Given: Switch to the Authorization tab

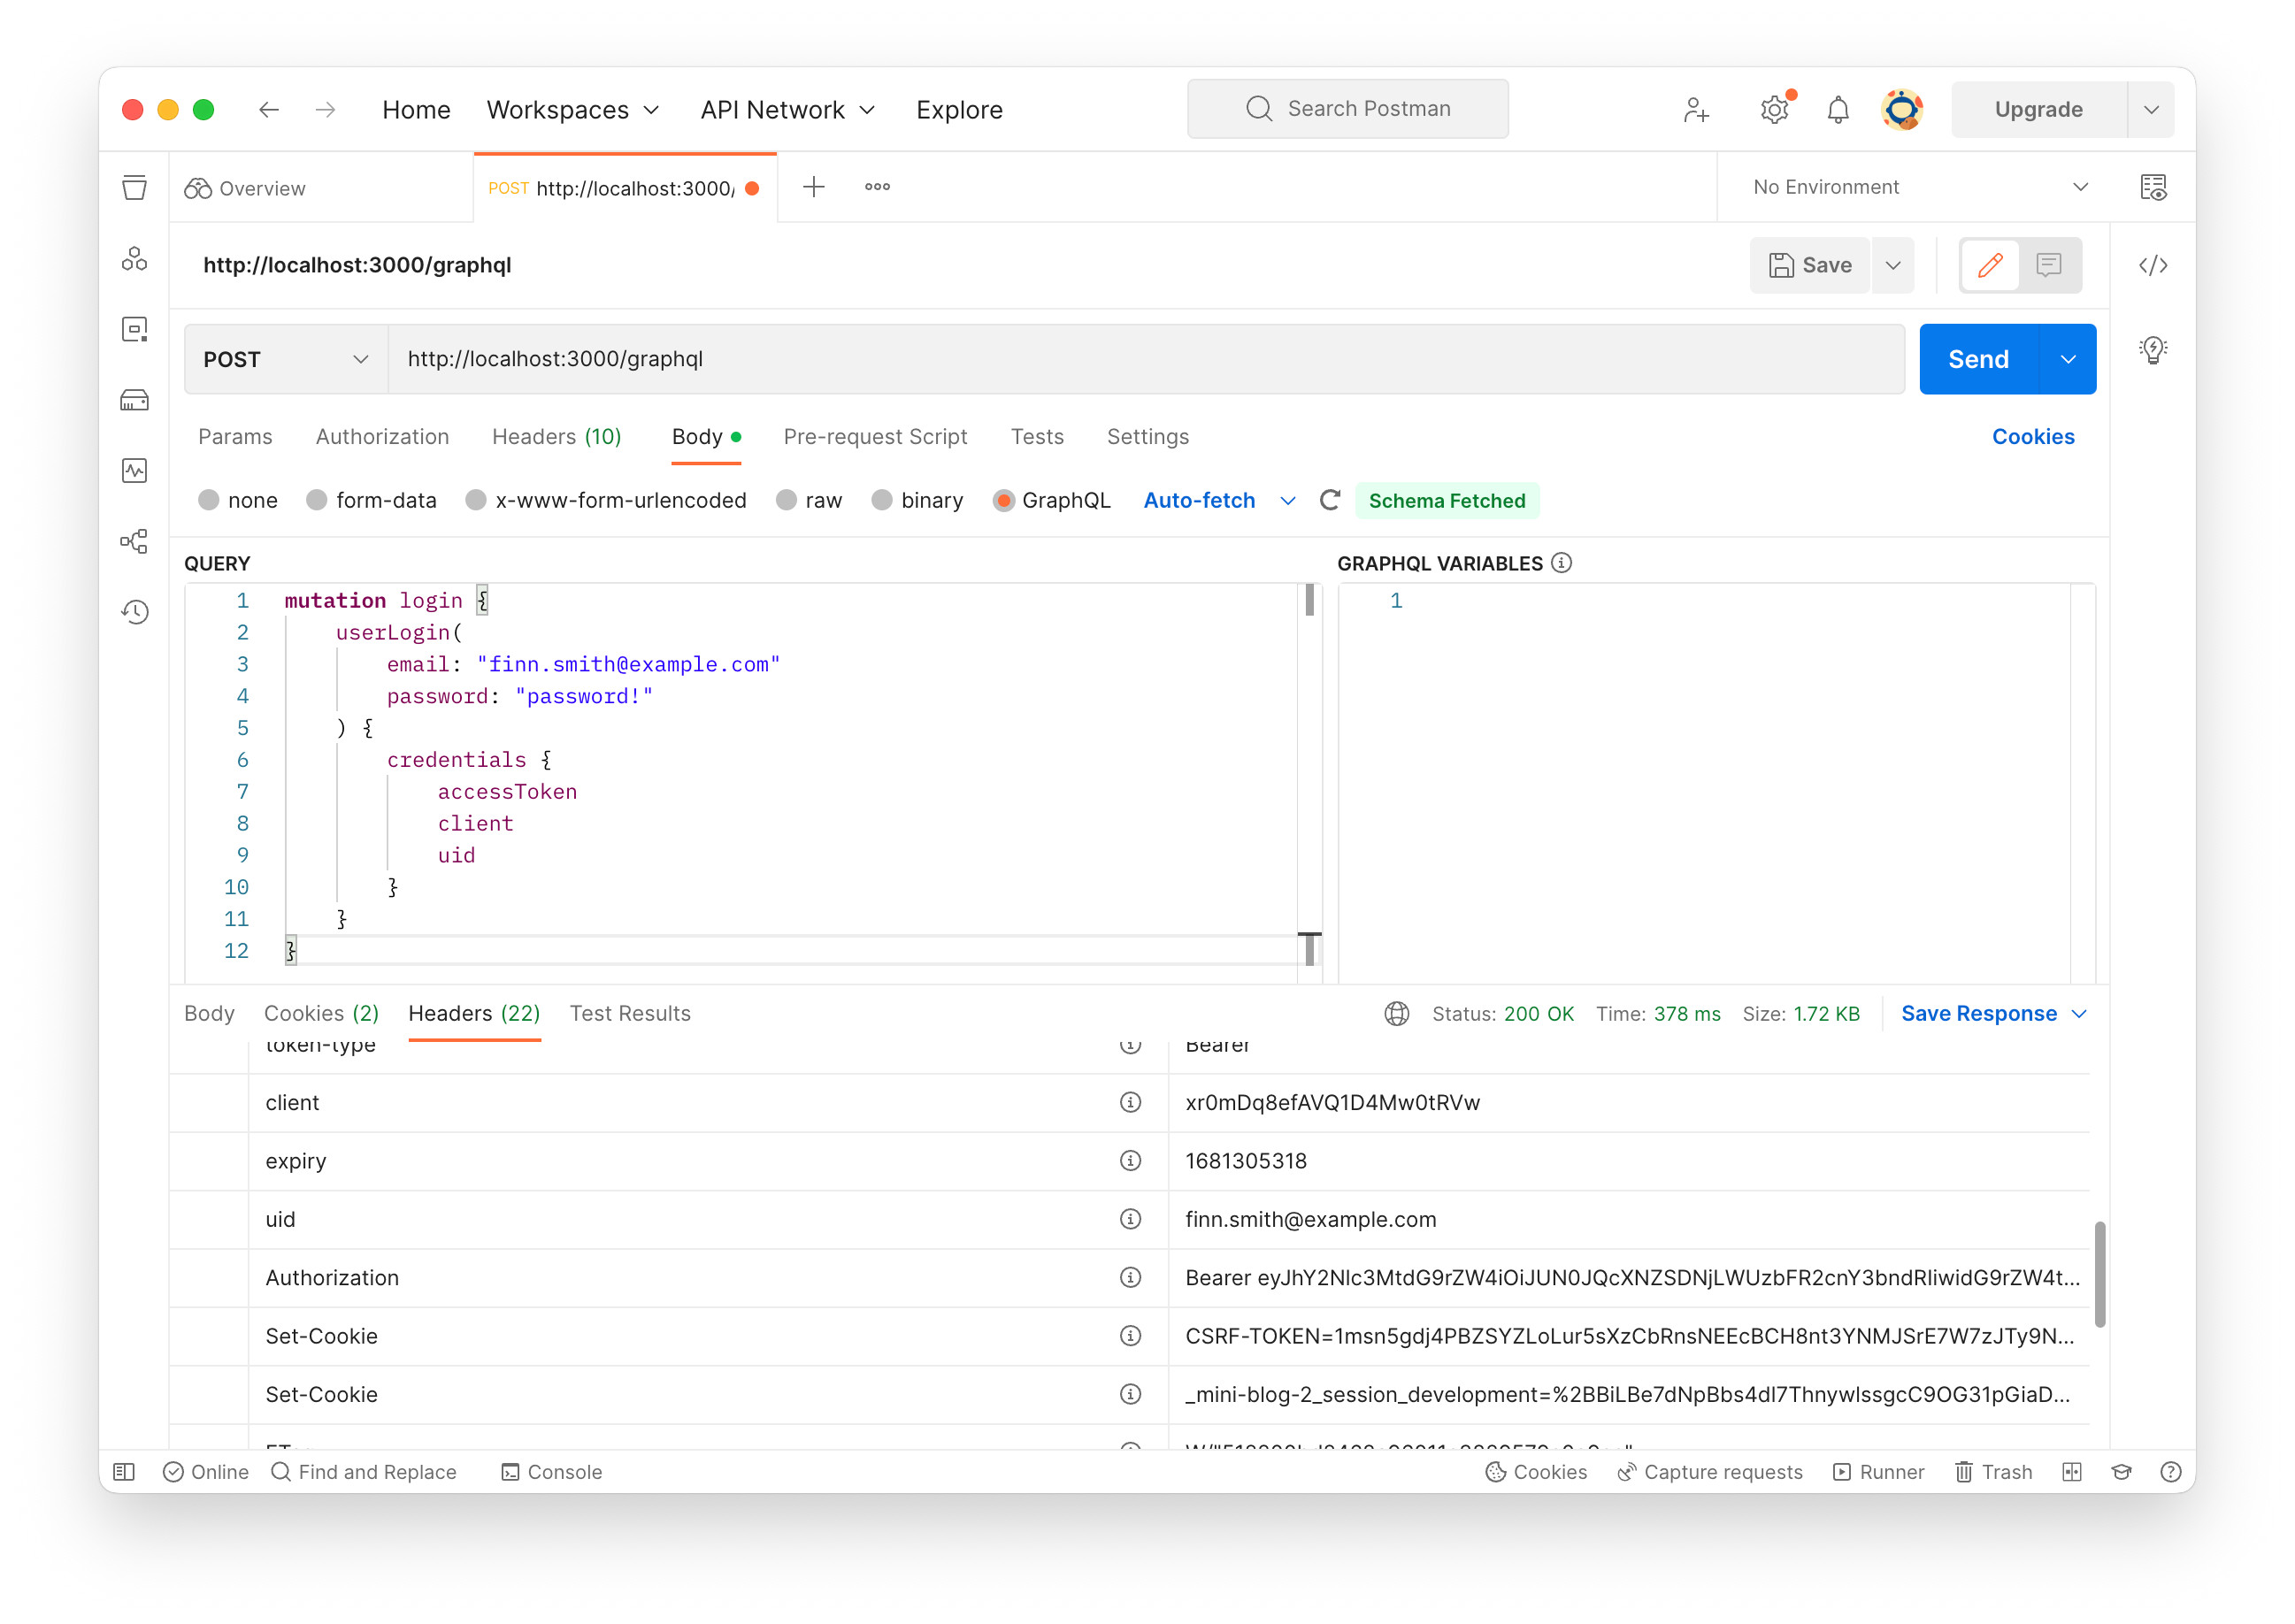Looking at the screenshot, I should click(x=382, y=436).
